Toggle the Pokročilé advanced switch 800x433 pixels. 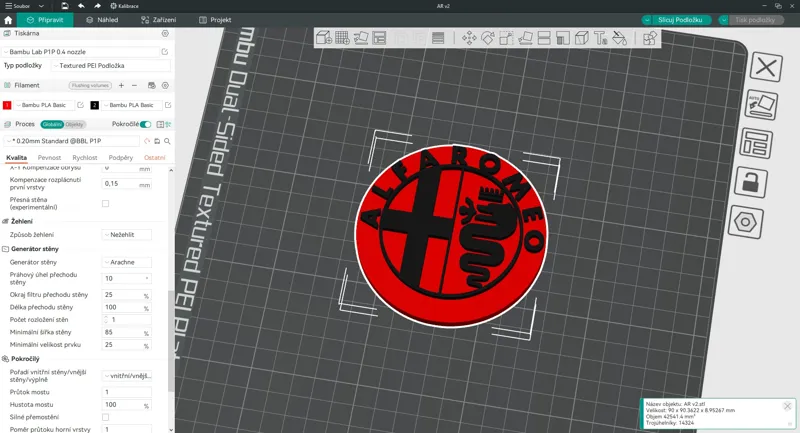tap(145, 124)
